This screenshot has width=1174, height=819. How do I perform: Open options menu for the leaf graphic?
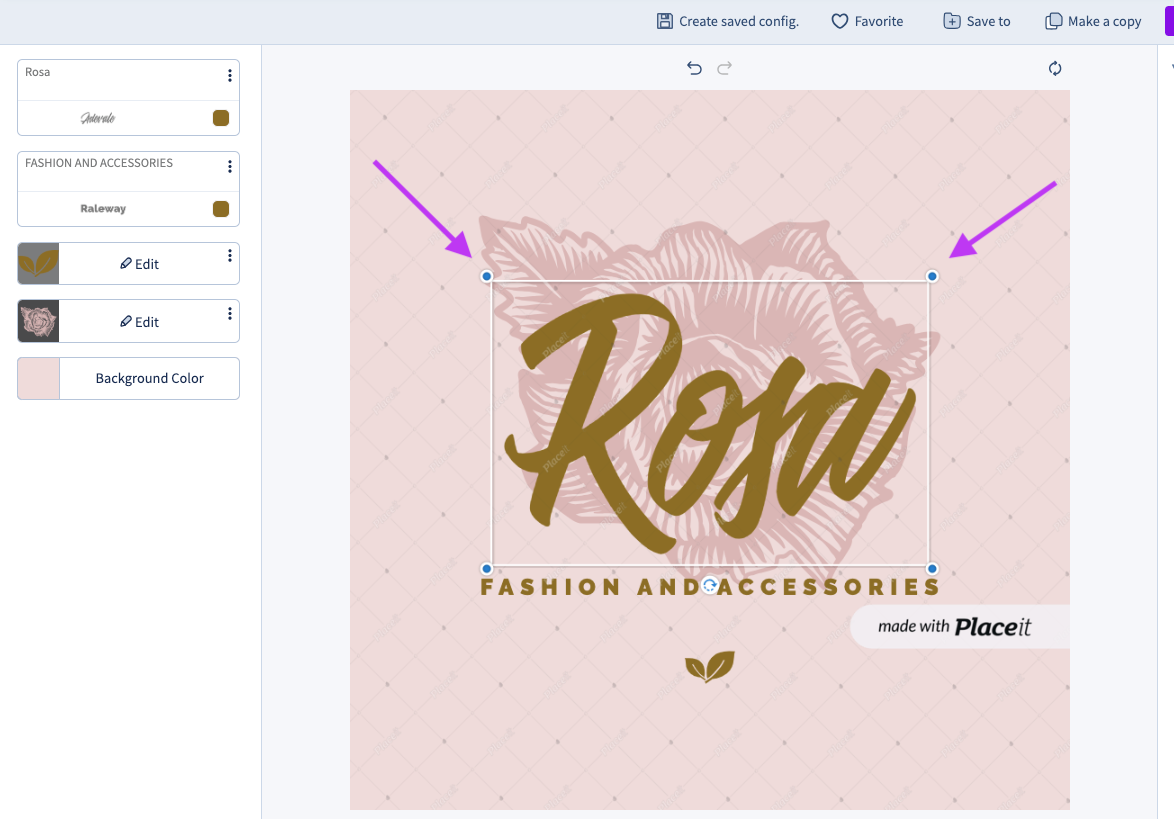click(x=230, y=256)
